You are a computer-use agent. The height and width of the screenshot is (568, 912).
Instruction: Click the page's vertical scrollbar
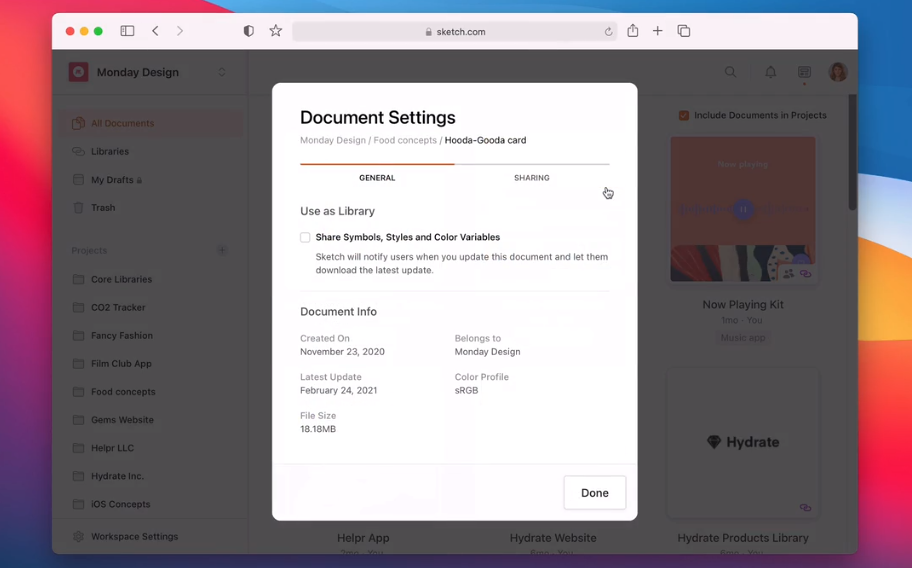pyautogui.click(x=852, y=152)
